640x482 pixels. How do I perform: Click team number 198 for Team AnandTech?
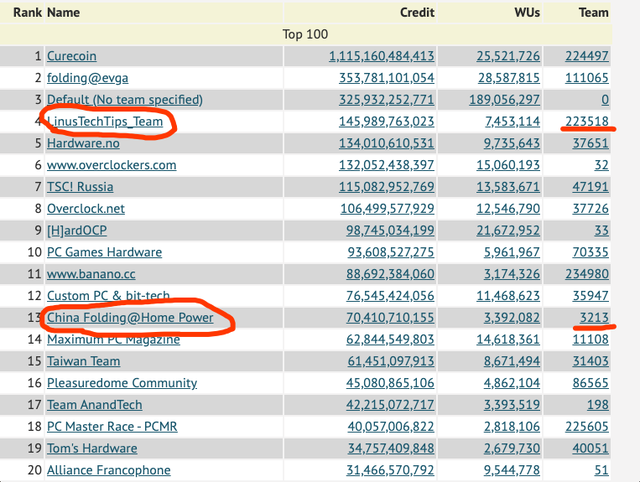(598, 405)
